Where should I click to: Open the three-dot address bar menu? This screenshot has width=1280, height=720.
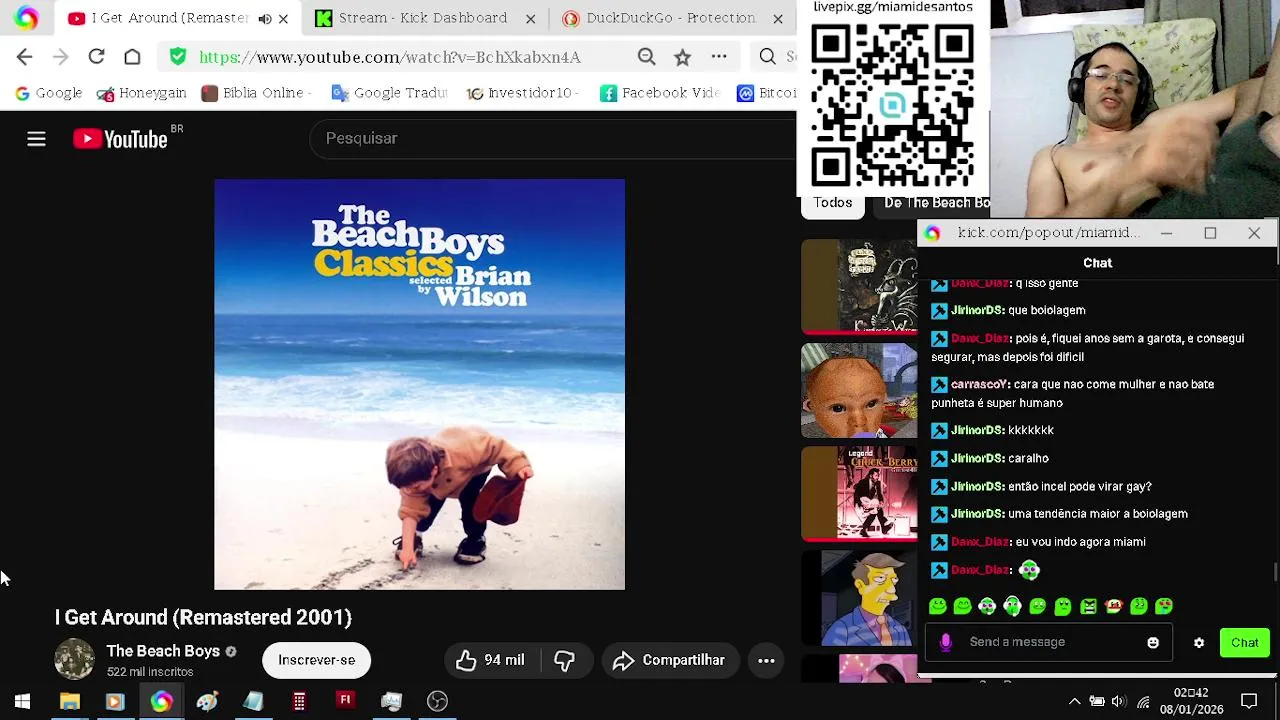tap(719, 57)
